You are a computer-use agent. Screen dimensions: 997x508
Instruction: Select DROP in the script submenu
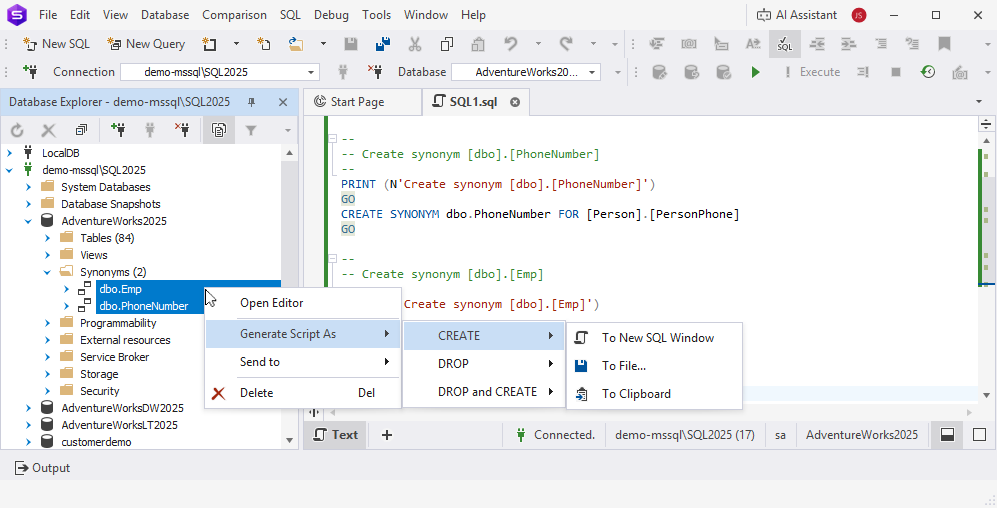click(x=484, y=364)
